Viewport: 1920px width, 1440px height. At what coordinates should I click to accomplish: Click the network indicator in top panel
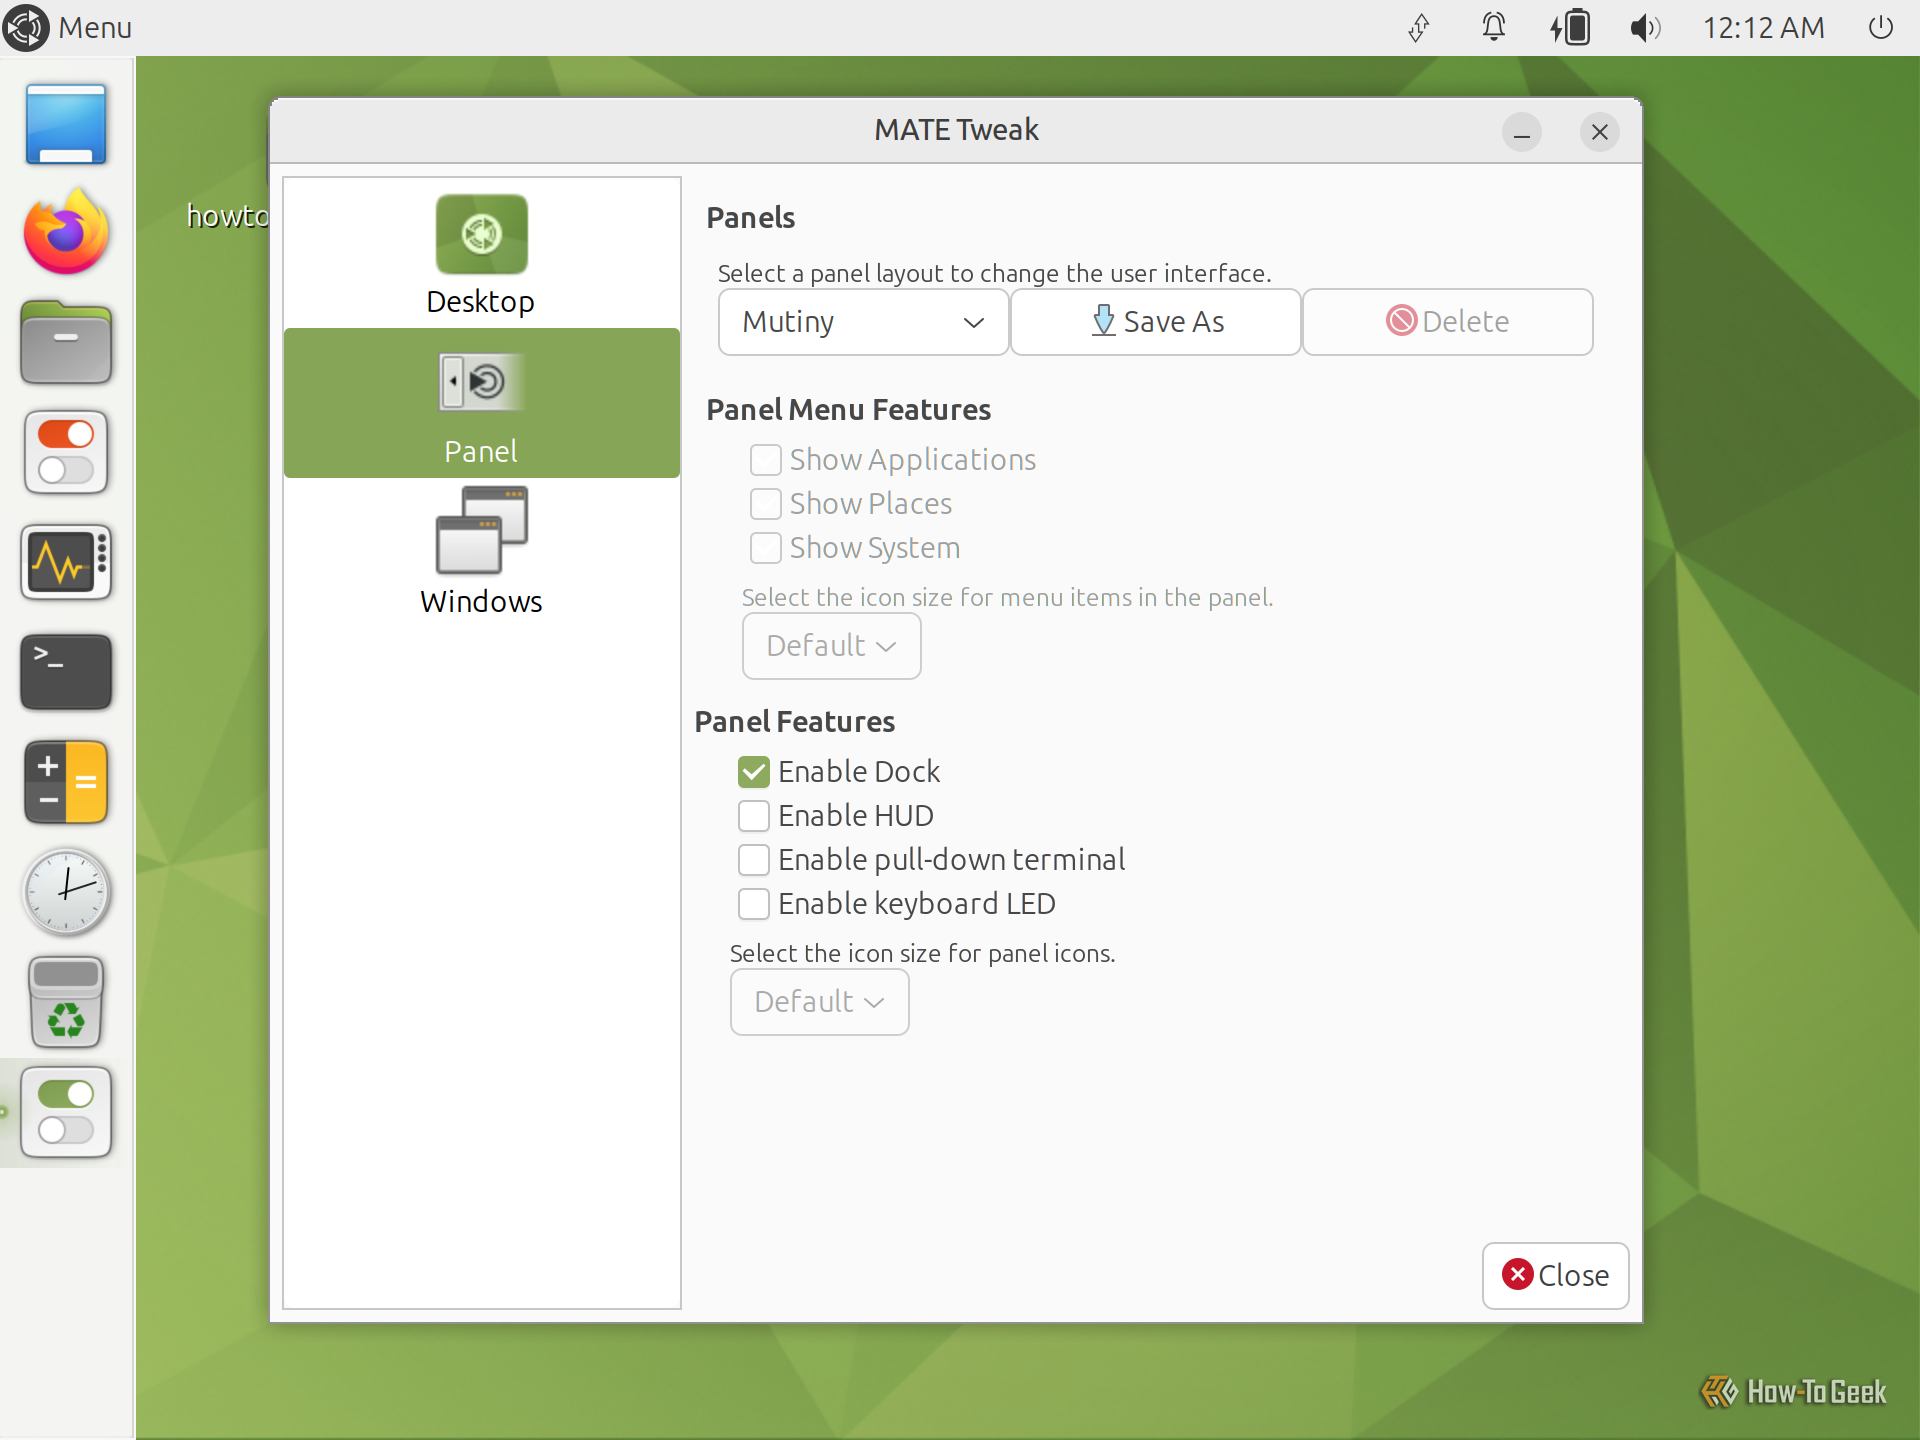[1419, 27]
